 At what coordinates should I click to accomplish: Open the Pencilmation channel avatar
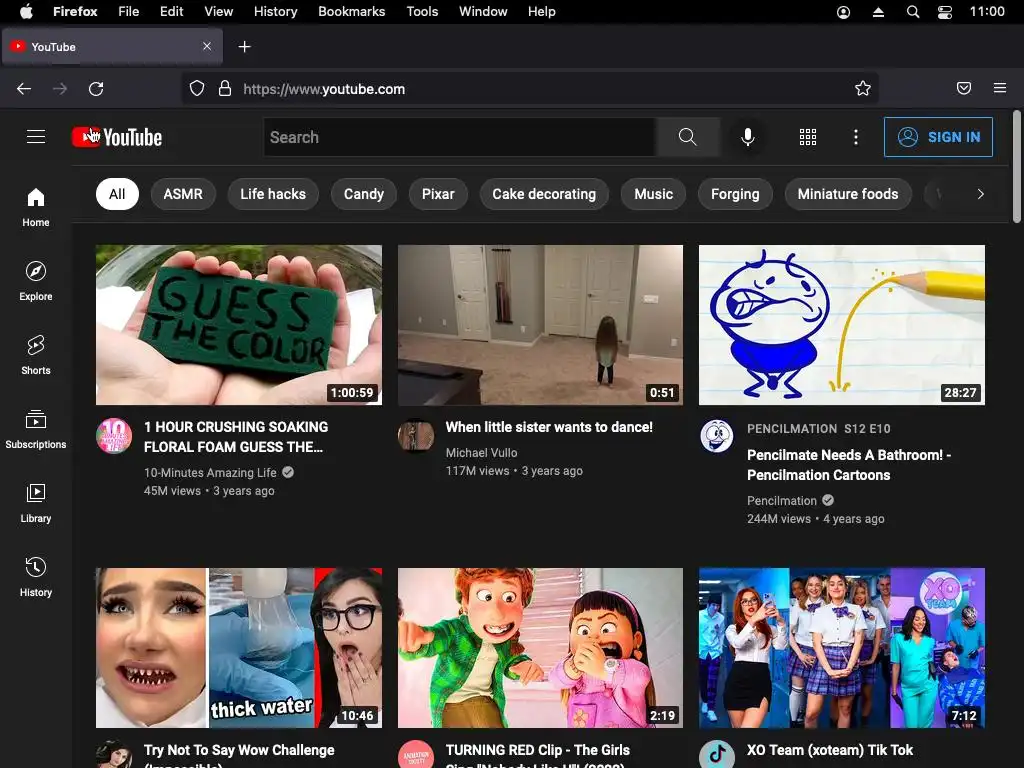[717, 436]
